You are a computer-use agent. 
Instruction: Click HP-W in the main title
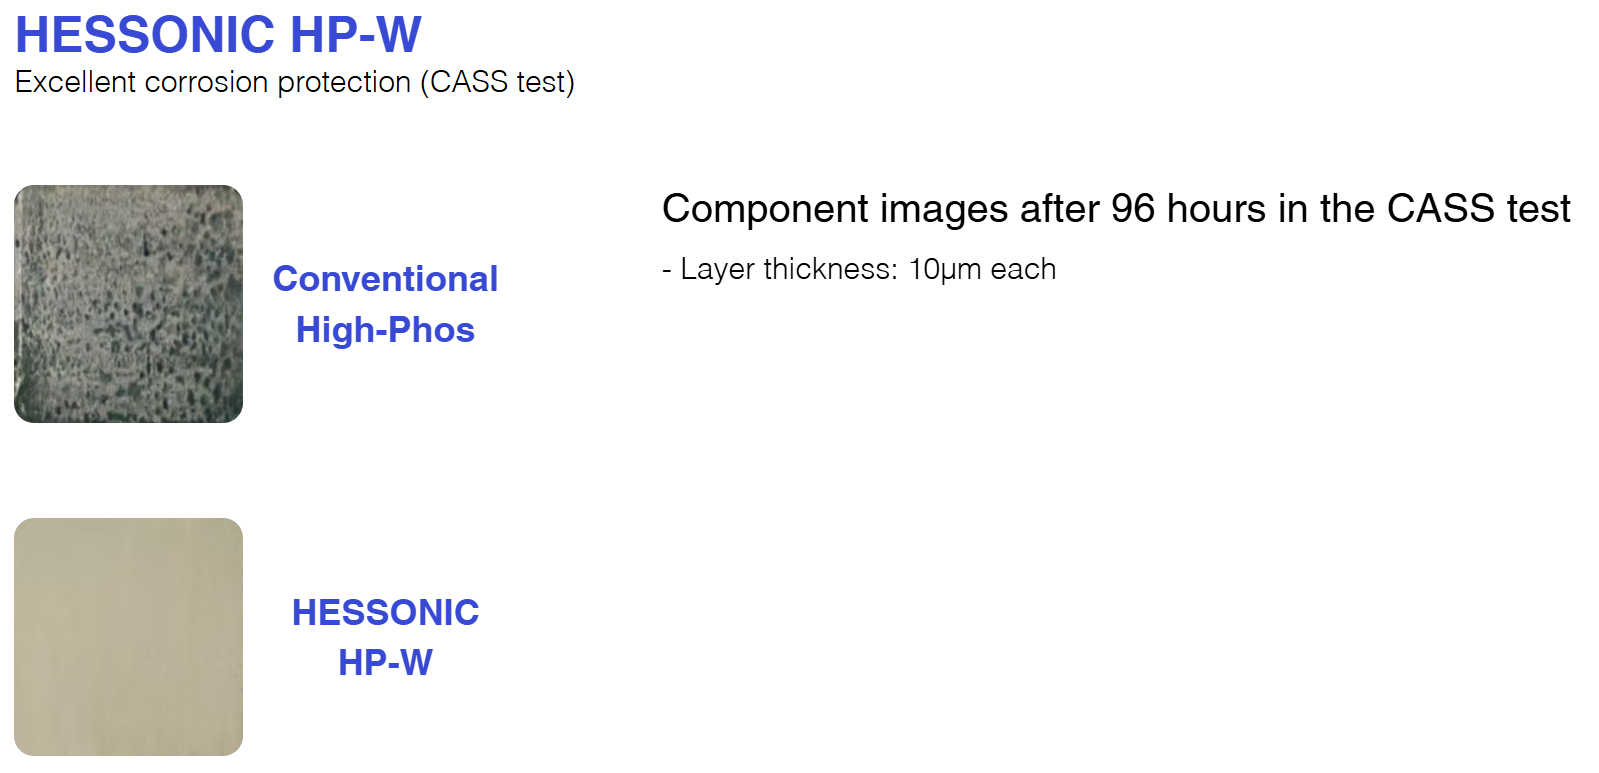[x=356, y=35]
